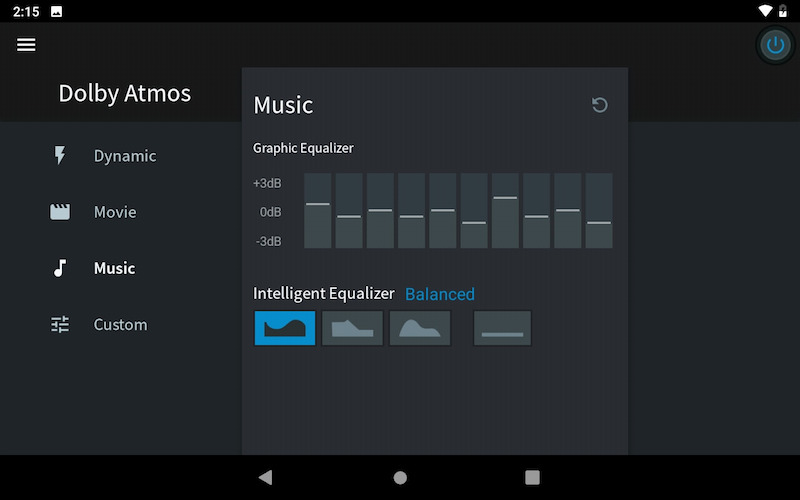
Task: Select the Music note icon
Action: coord(60,268)
